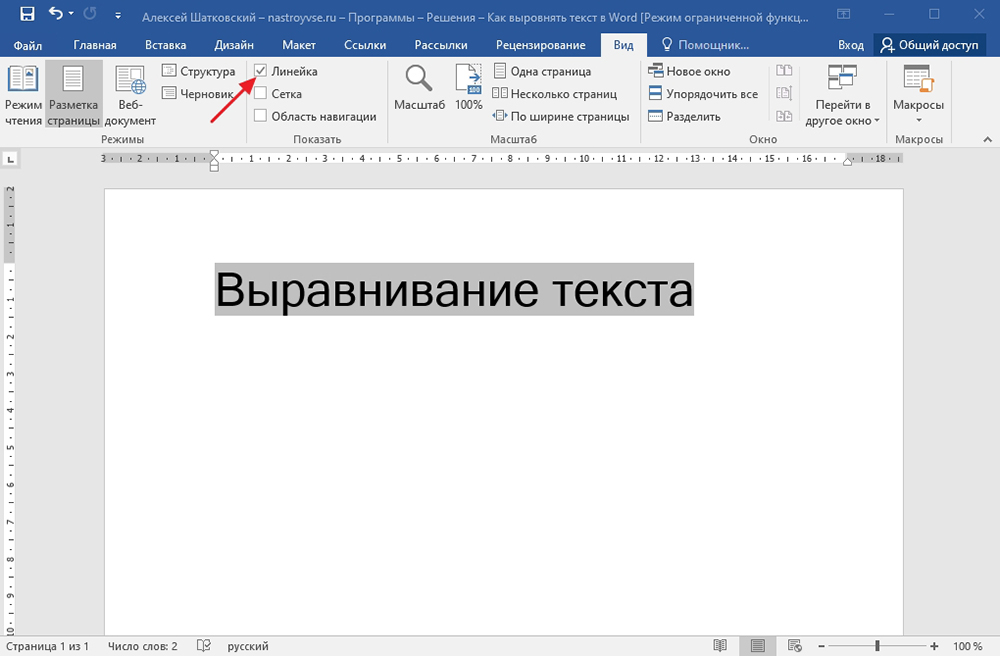This screenshot has height=656, width=1000.
Task: Click the Вход sign-in link
Action: pyautogui.click(x=850, y=45)
